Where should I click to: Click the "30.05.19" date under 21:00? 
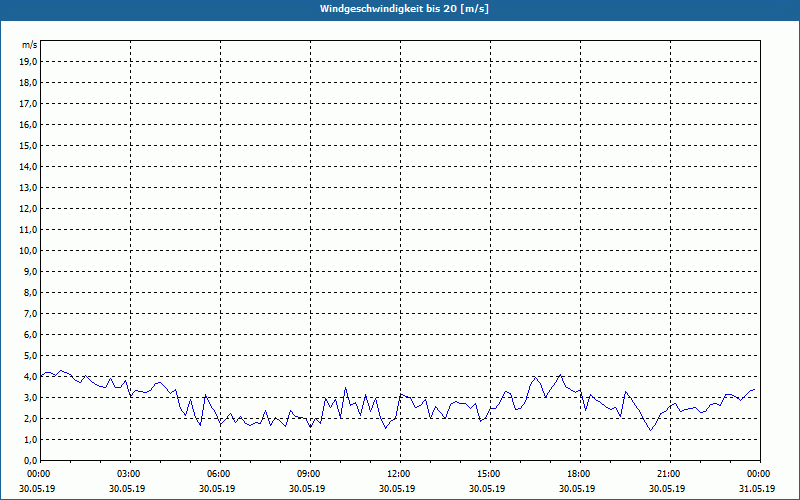[x=667, y=488]
